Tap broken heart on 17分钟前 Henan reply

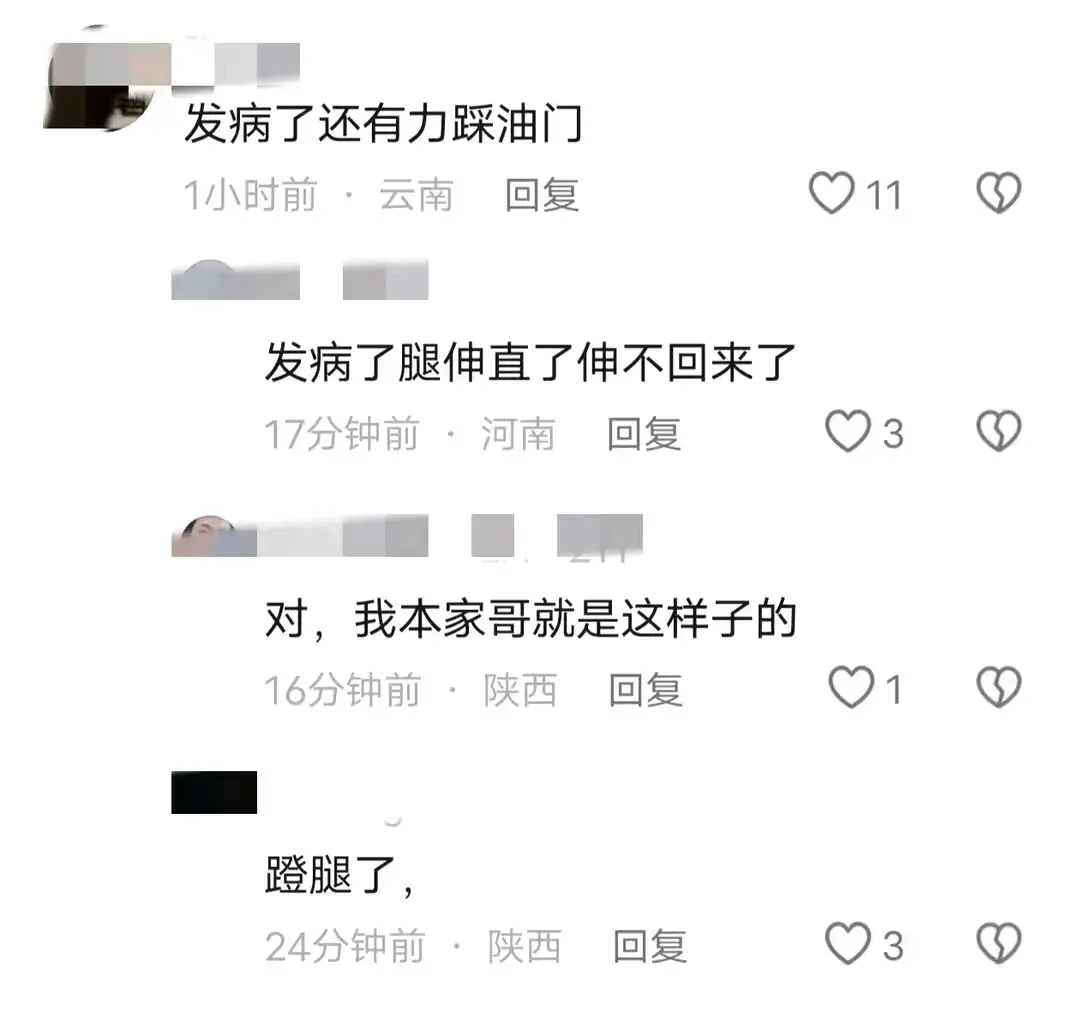[x=999, y=431]
